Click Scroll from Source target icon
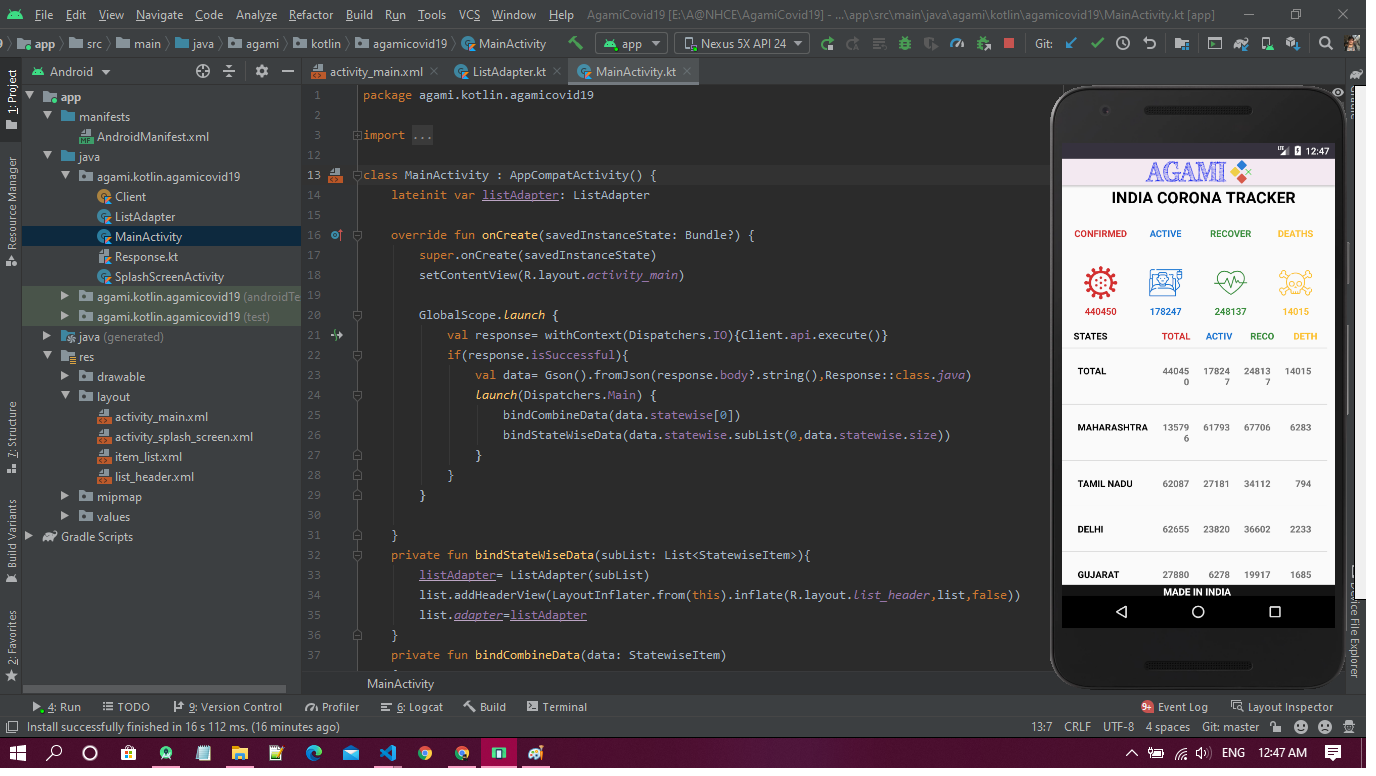This screenshot has height=776, width=1376. [203, 71]
